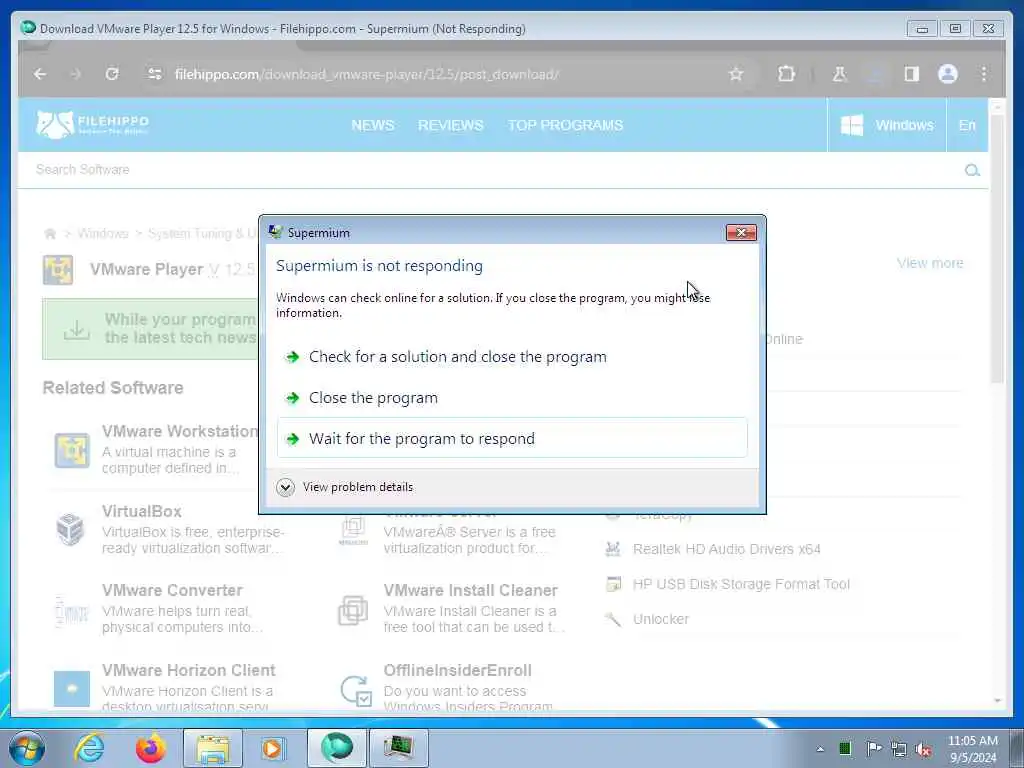Open the browser three-dot menu
Image resolution: width=1024 pixels, height=768 pixels.
(x=984, y=74)
